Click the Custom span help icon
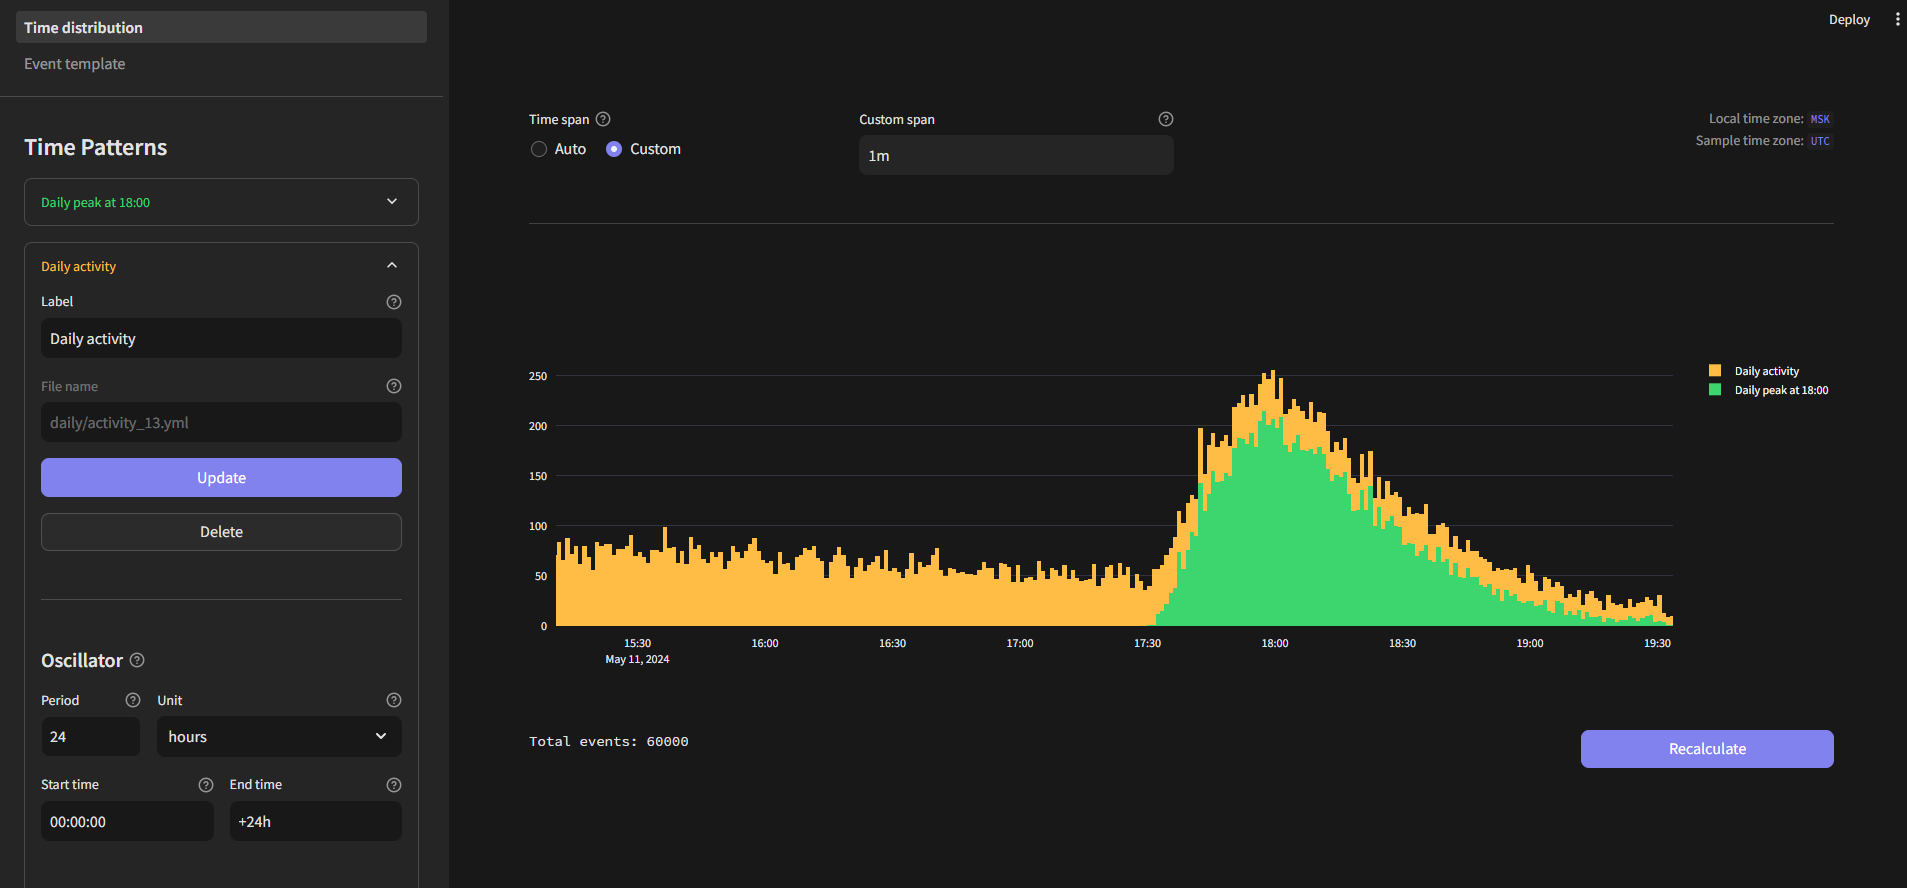The width and height of the screenshot is (1907, 888). [x=1165, y=119]
